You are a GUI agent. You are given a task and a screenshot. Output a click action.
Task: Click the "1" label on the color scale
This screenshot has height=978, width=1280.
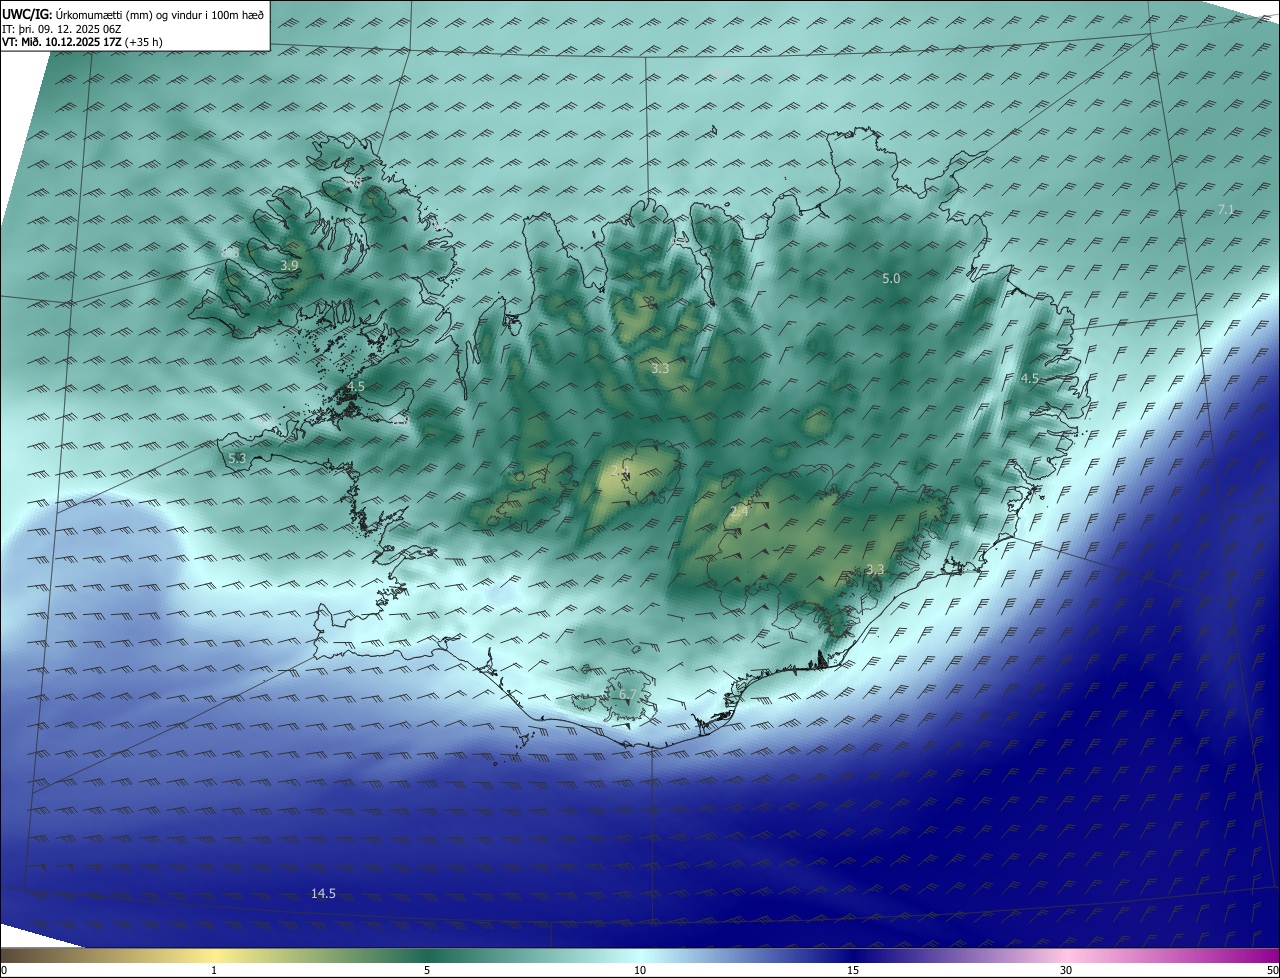[214, 970]
